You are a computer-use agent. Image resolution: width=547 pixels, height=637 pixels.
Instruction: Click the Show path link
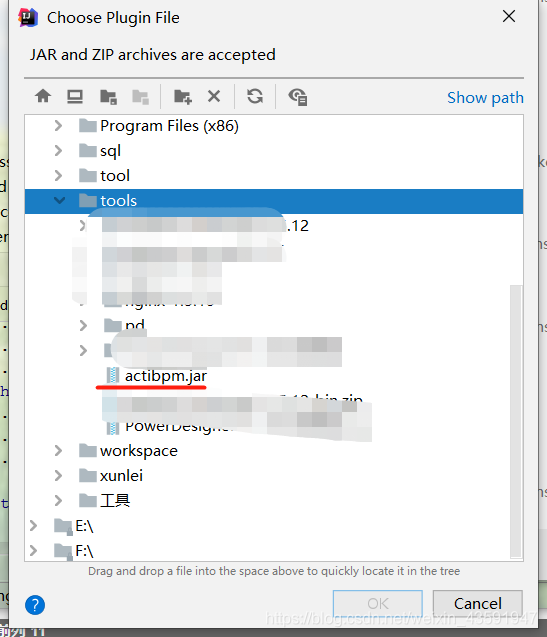tap(485, 98)
